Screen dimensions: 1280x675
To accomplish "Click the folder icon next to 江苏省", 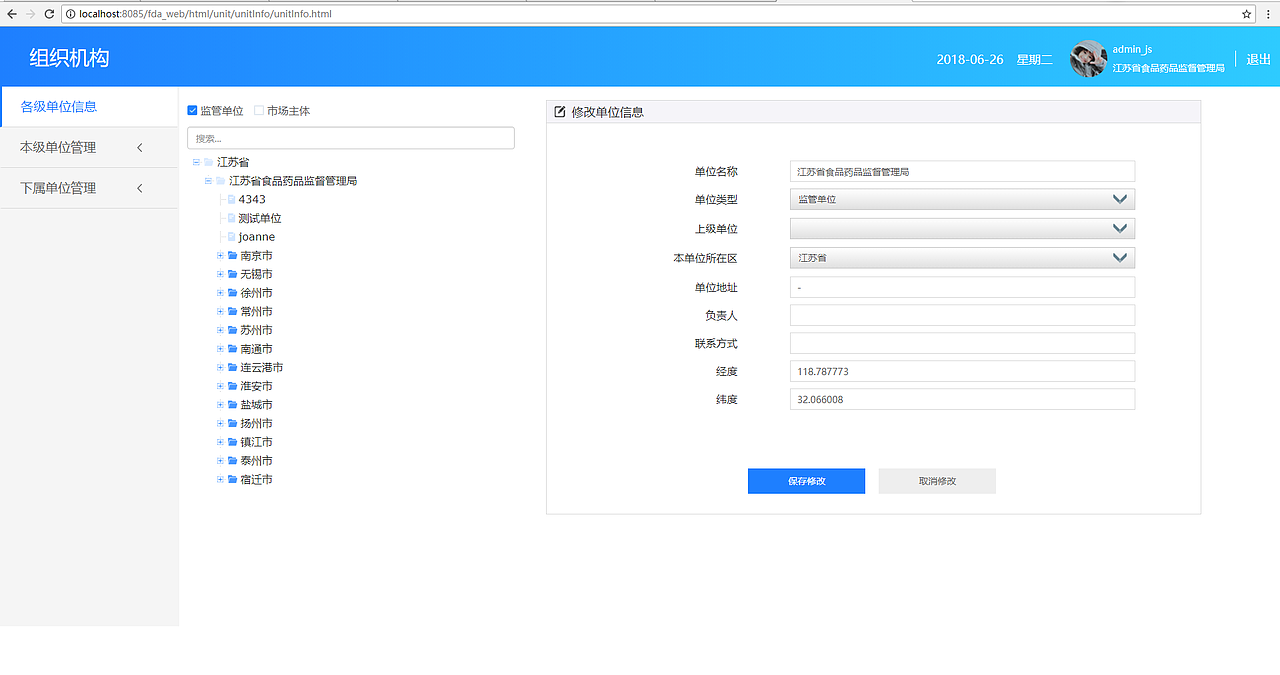I will 207,161.
